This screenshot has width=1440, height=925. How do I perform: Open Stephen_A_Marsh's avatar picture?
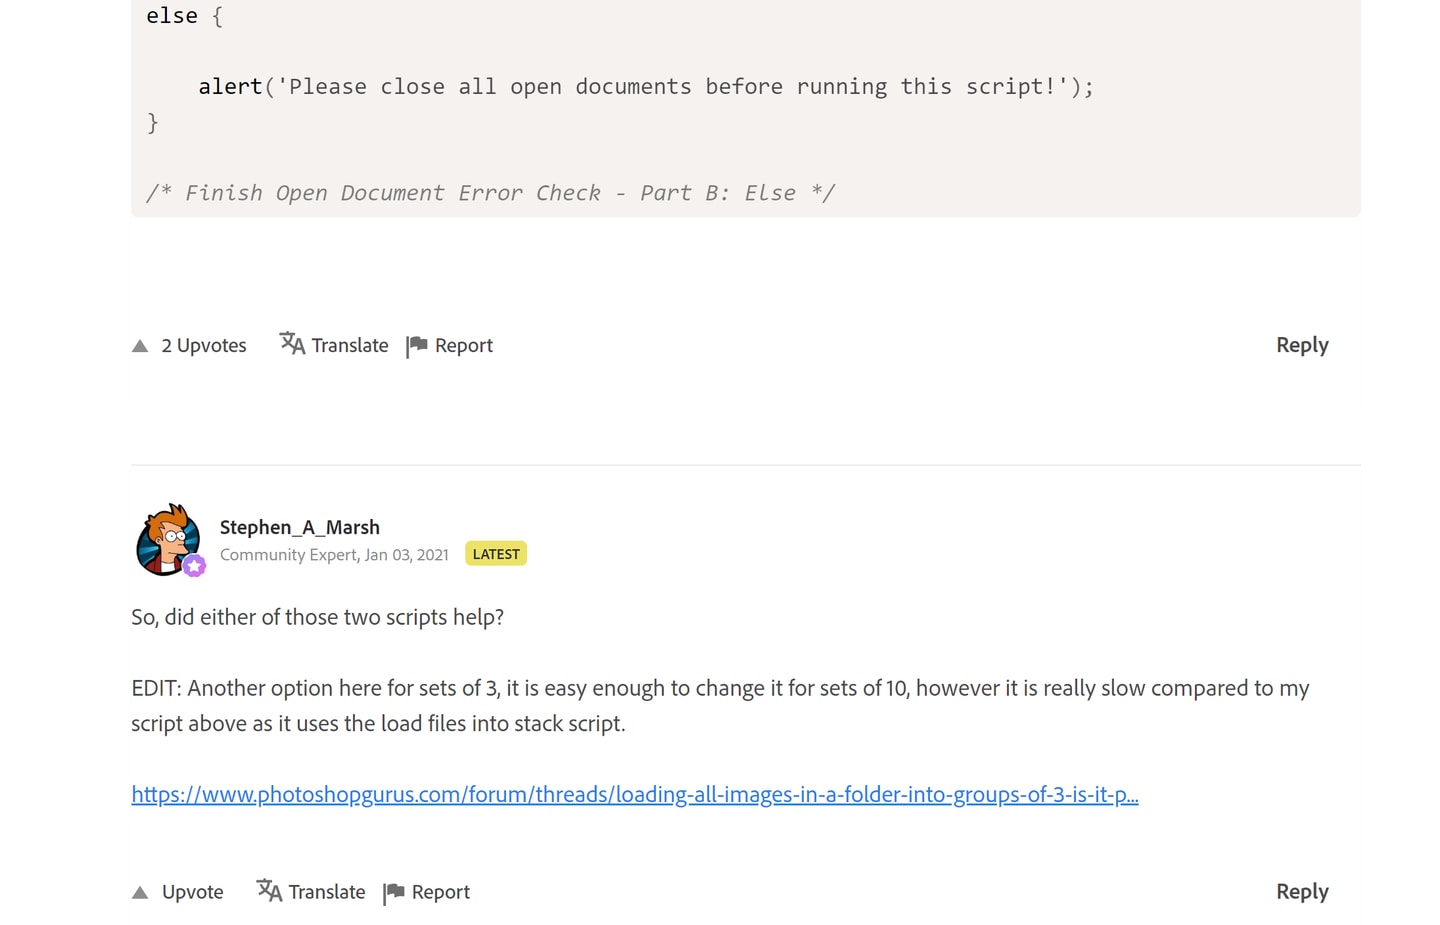(168, 540)
